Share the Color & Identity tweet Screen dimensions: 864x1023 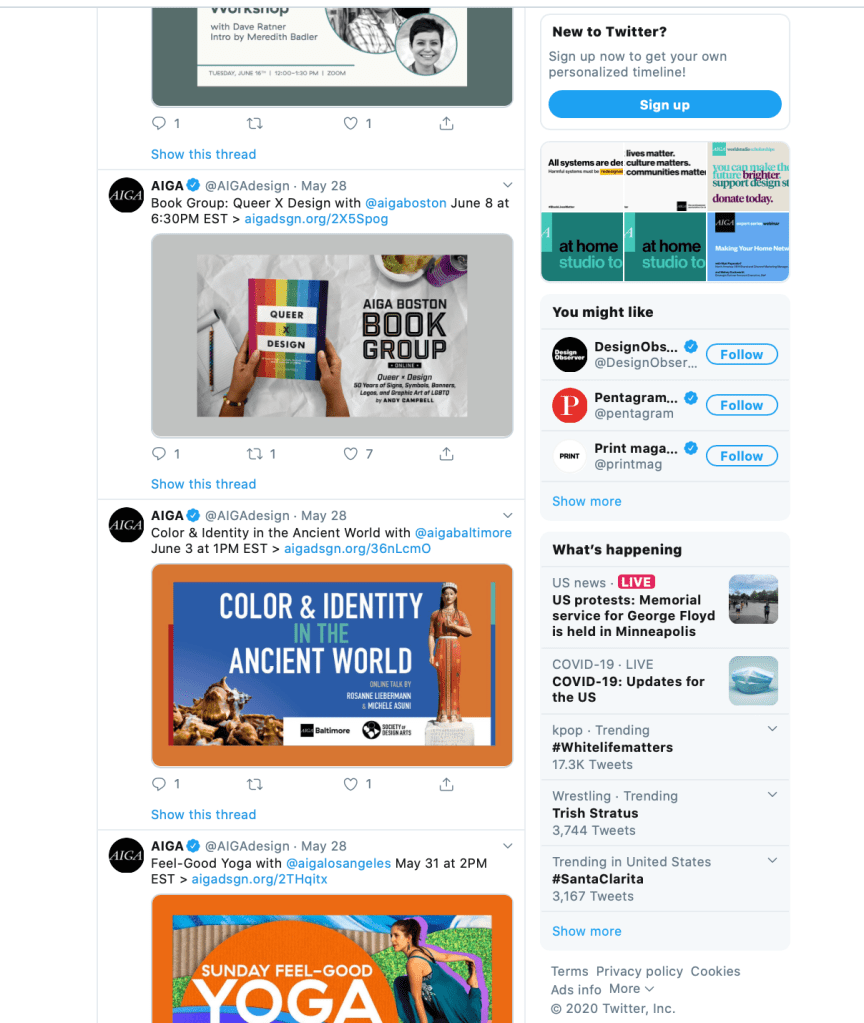tap(447, 784)
